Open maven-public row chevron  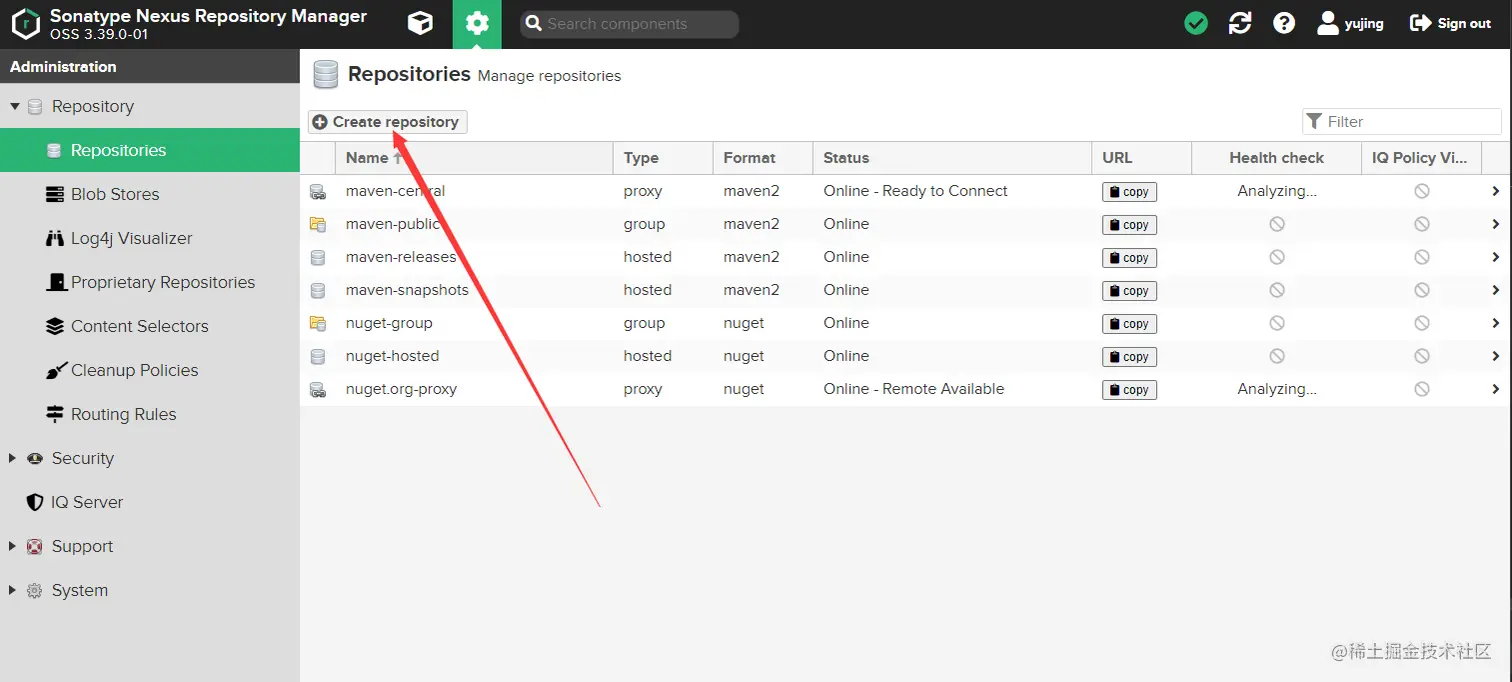tap(1496, 224)
